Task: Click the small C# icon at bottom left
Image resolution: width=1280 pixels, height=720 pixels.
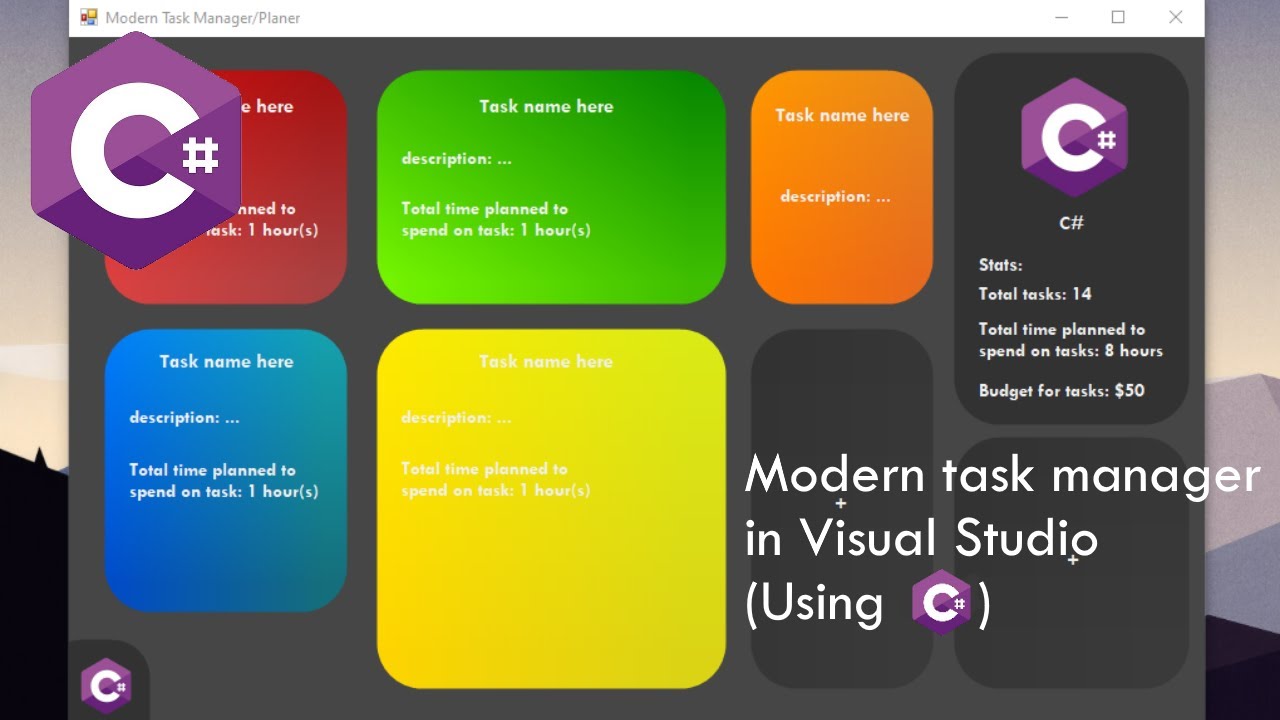Action: coord(106,686)
